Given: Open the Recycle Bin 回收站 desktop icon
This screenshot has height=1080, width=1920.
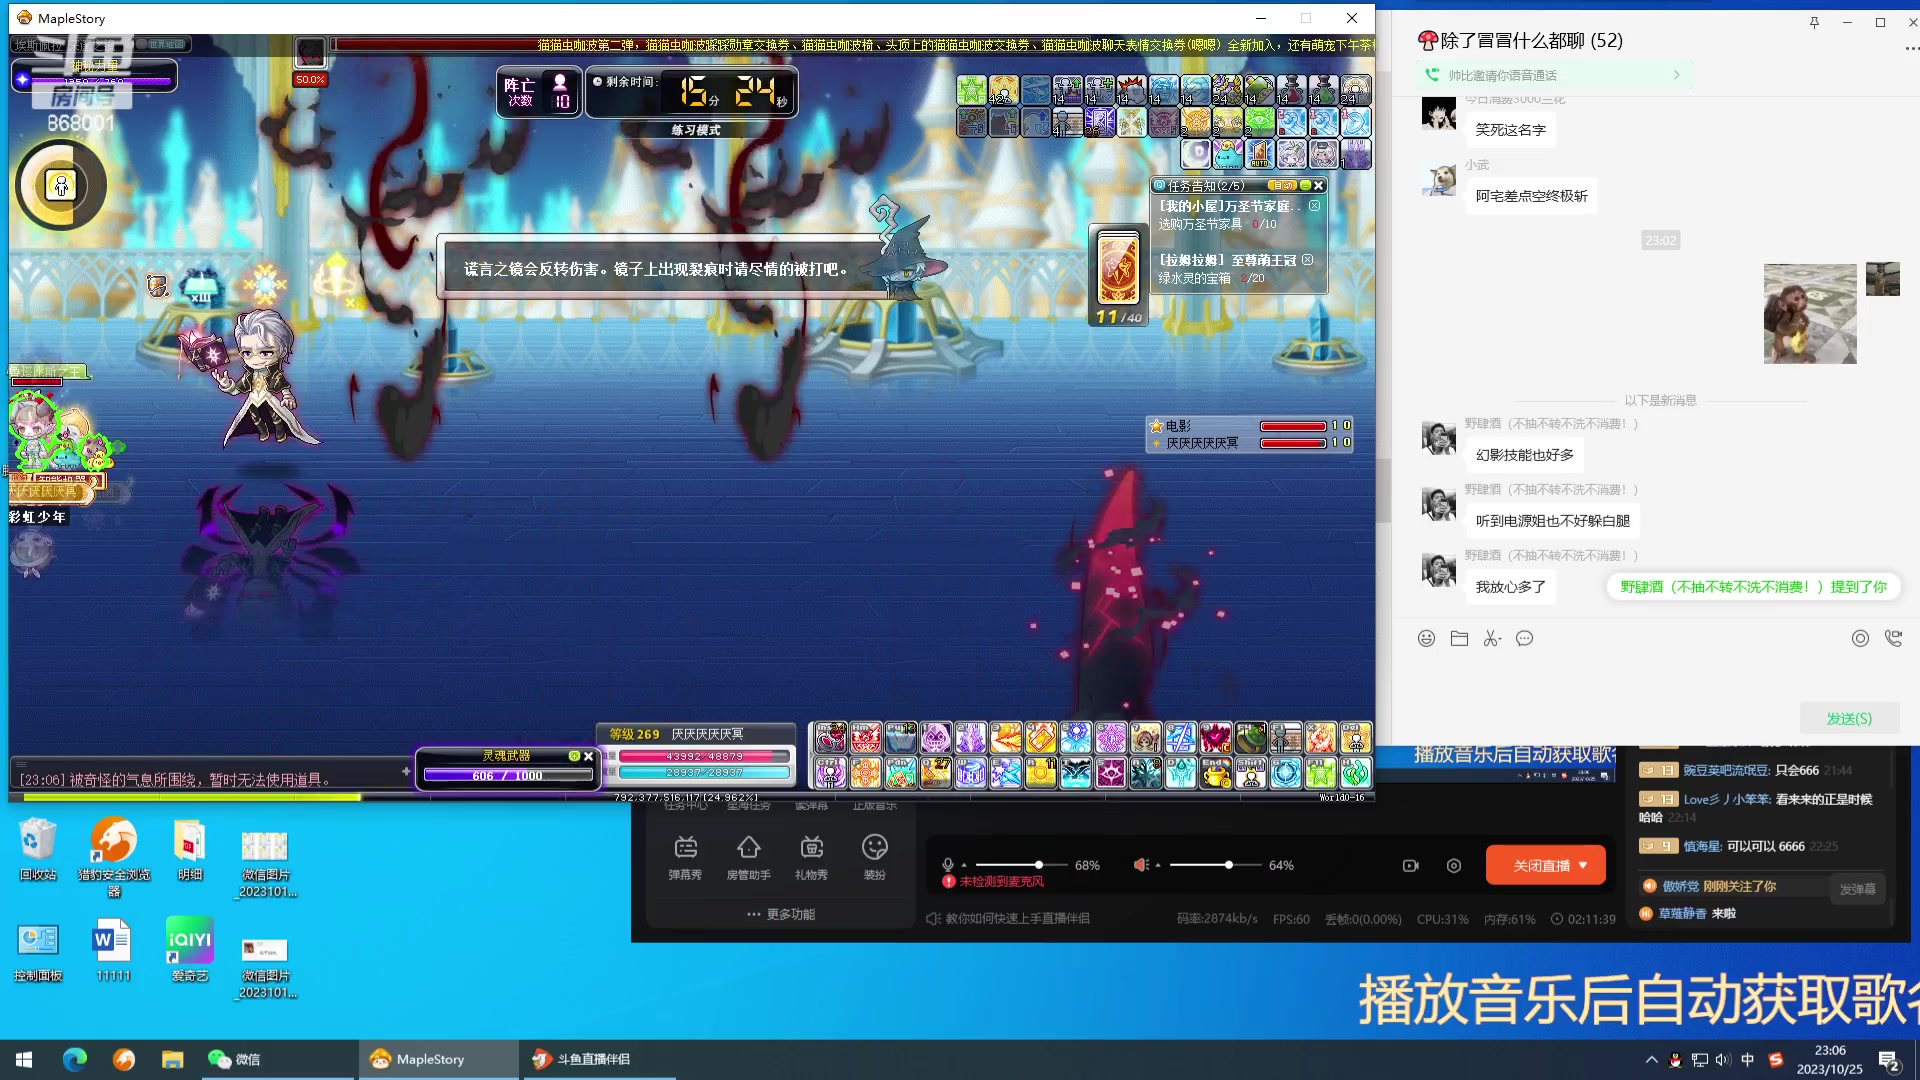Looking at the screenshot, I should click(x=38, y=850).
